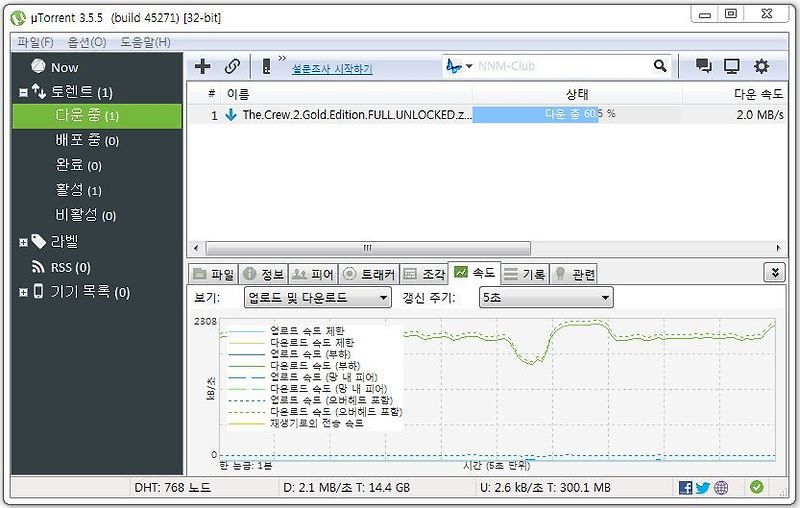Click the D: 2.1 MB/초 download status
The image size is (800, 508).
tap(346, 488)
